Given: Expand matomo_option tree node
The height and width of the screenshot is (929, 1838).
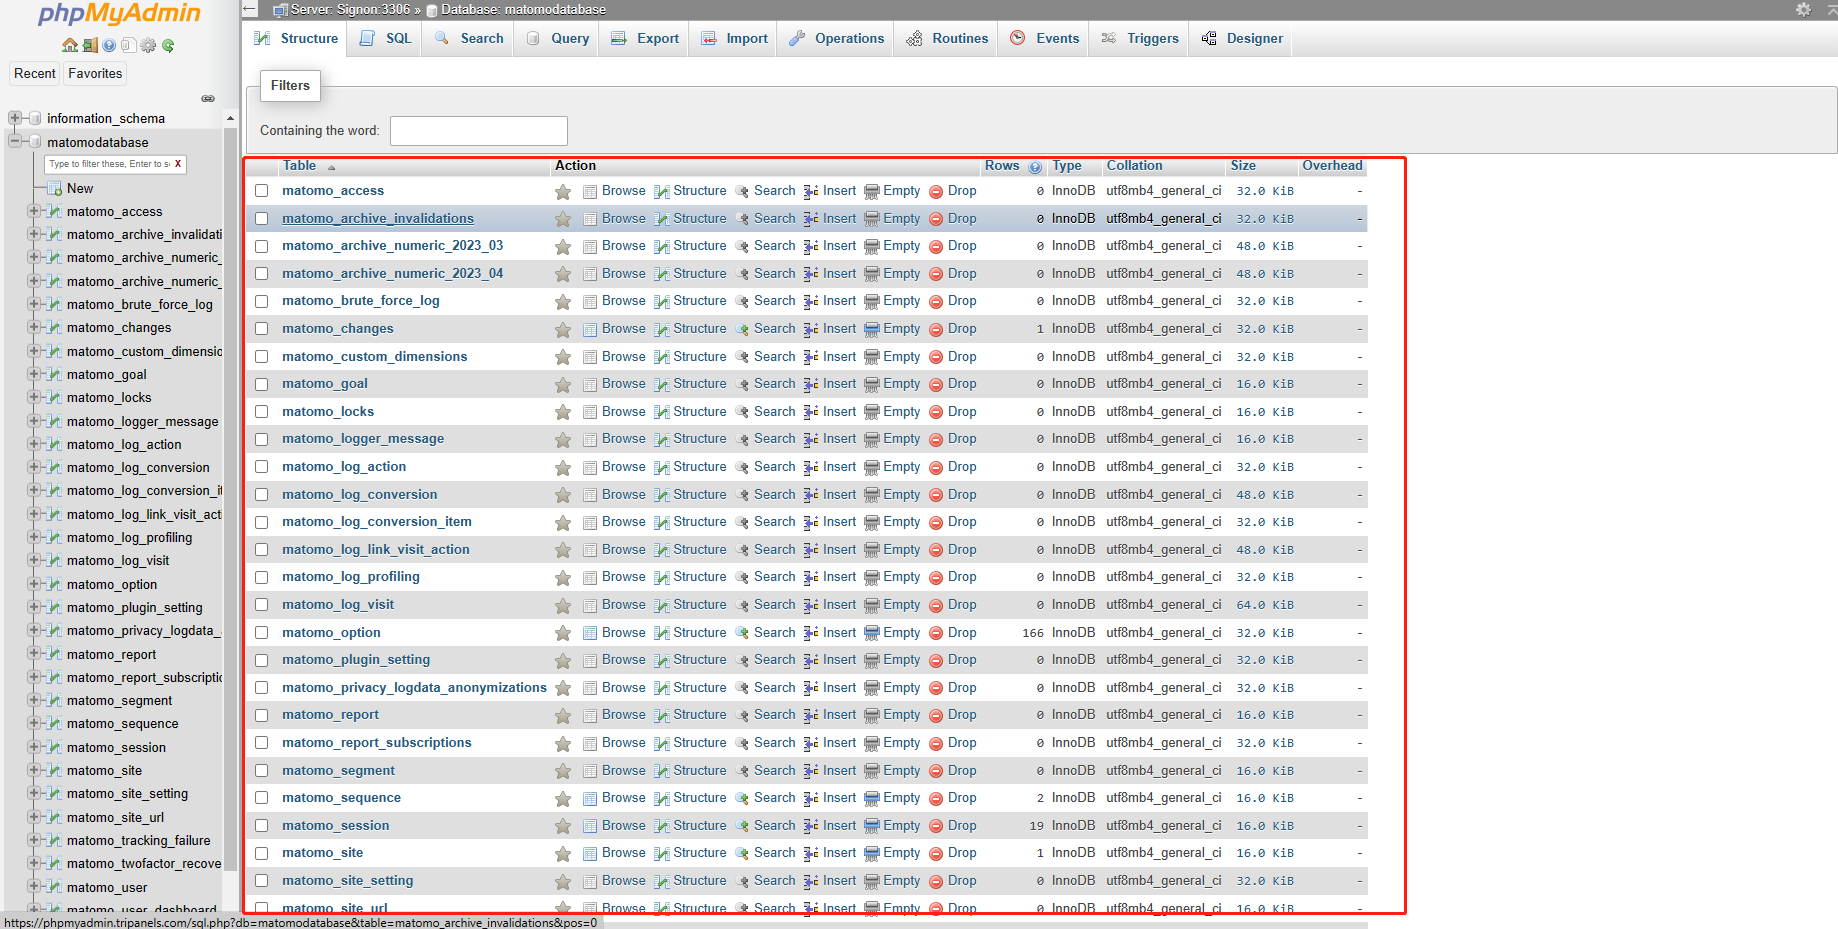Looking at the screenshot, I should (x=34, y=584).
